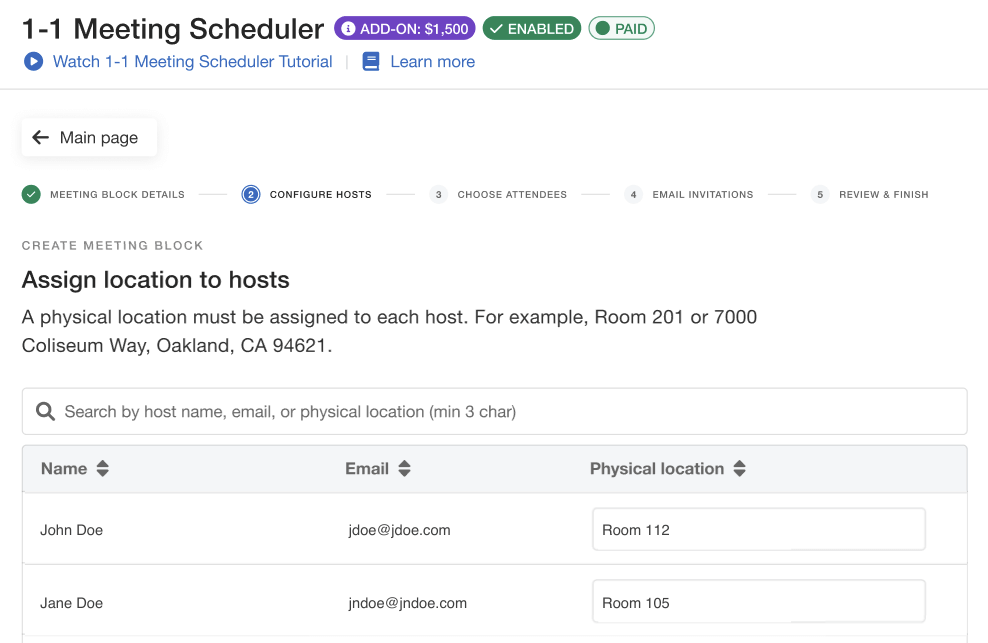The width and height of the screenshot is (988, 643).
Task: Sort hosts by the Email column
Action: [403, 468]
